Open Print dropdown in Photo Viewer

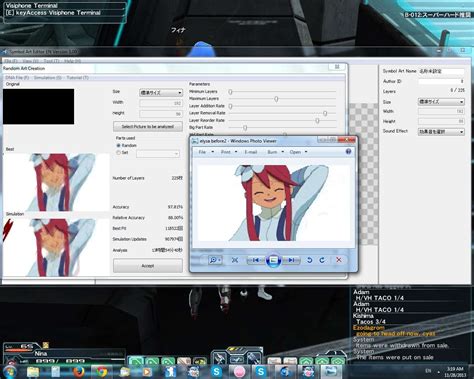tap(229, 152)
